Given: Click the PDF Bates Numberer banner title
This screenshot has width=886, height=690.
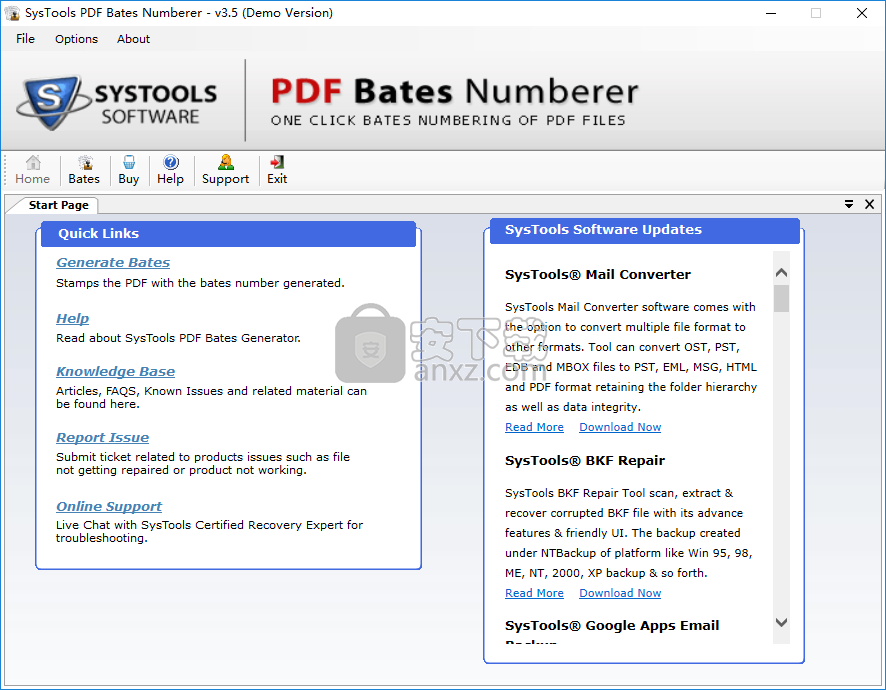Looking at the screenshot, I should [454, 92].
